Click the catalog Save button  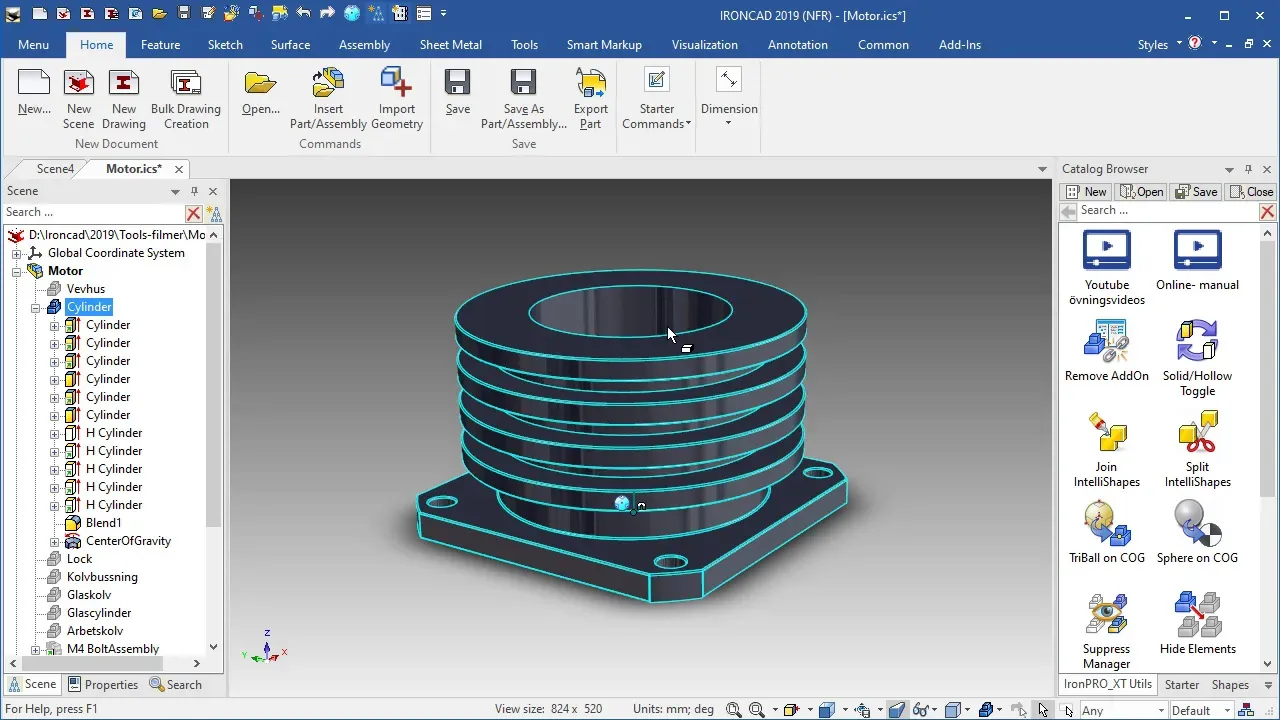pos(1196,192)
